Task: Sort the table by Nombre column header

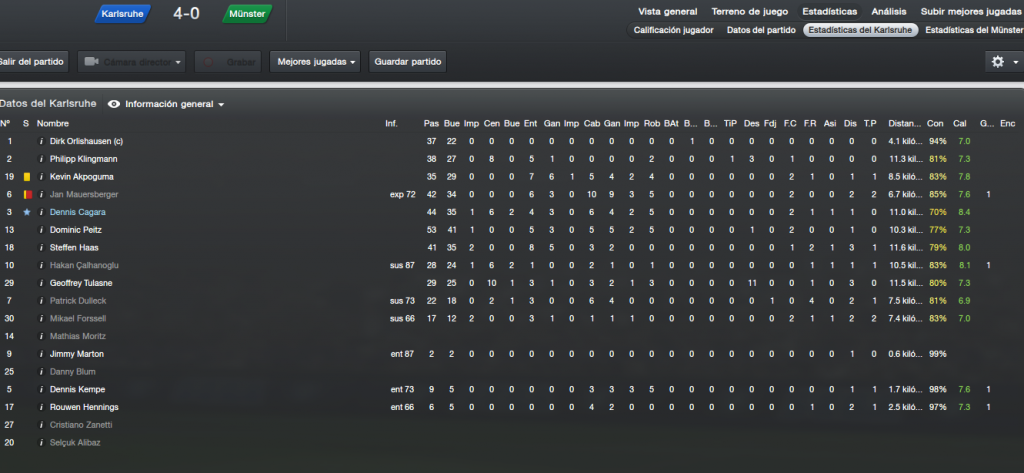Action: pyautogui.click(x=53, y=123)
